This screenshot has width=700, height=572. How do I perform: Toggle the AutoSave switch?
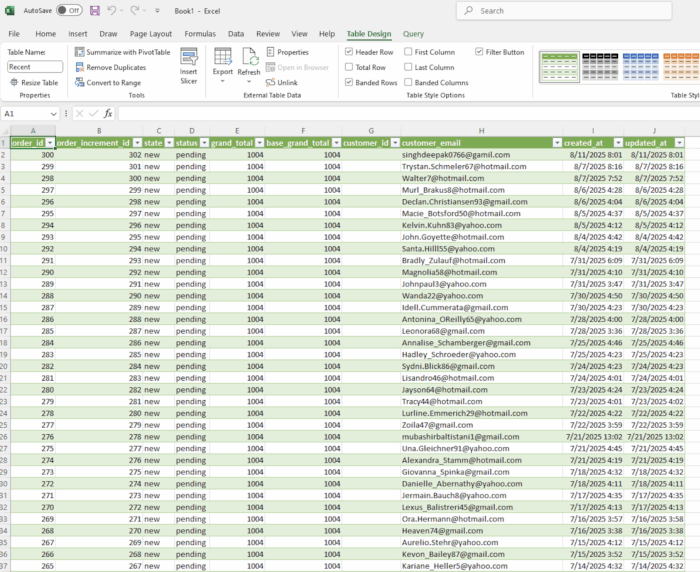(x=69, y=10)
